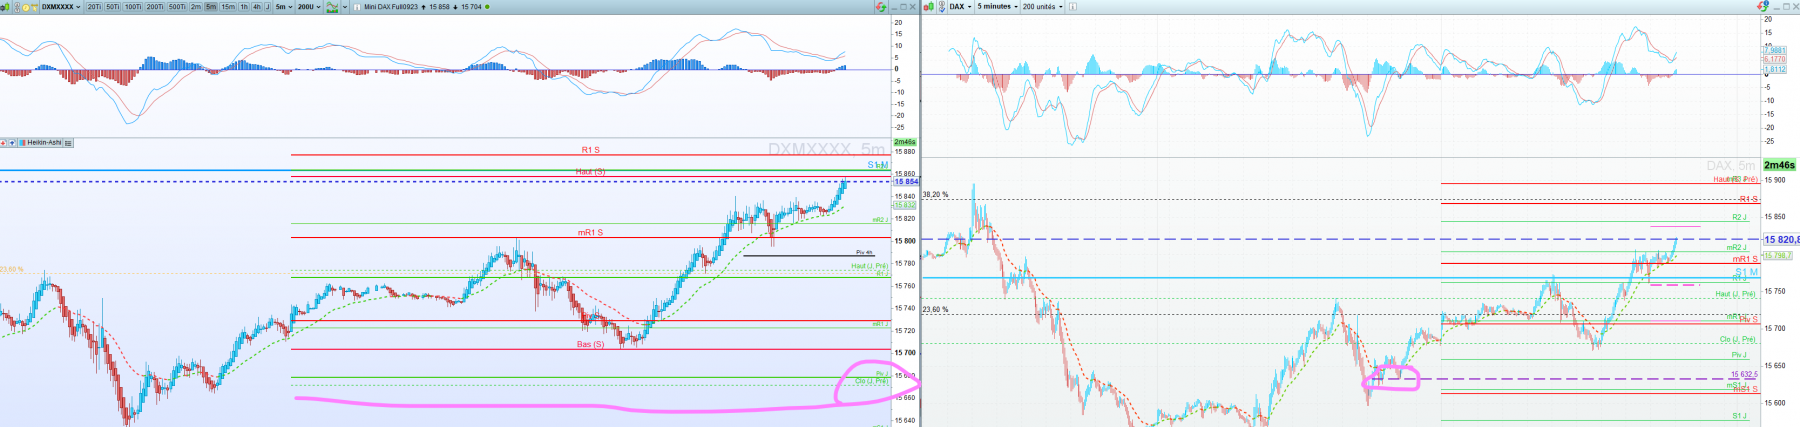This screenshot has height=427, width=1800.
Task: Click the candlestick chart-style icon on the DAX chart
Action: click(929, 6)
